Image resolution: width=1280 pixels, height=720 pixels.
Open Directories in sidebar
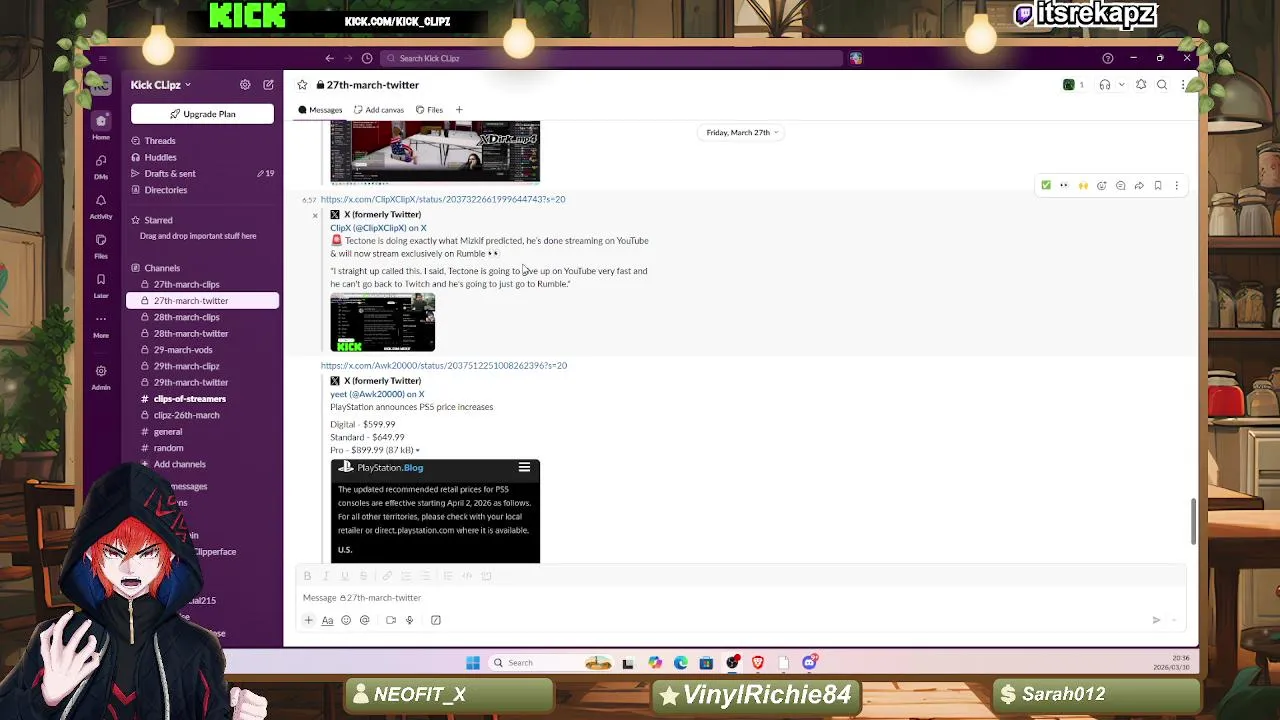[x=165, y=190]
